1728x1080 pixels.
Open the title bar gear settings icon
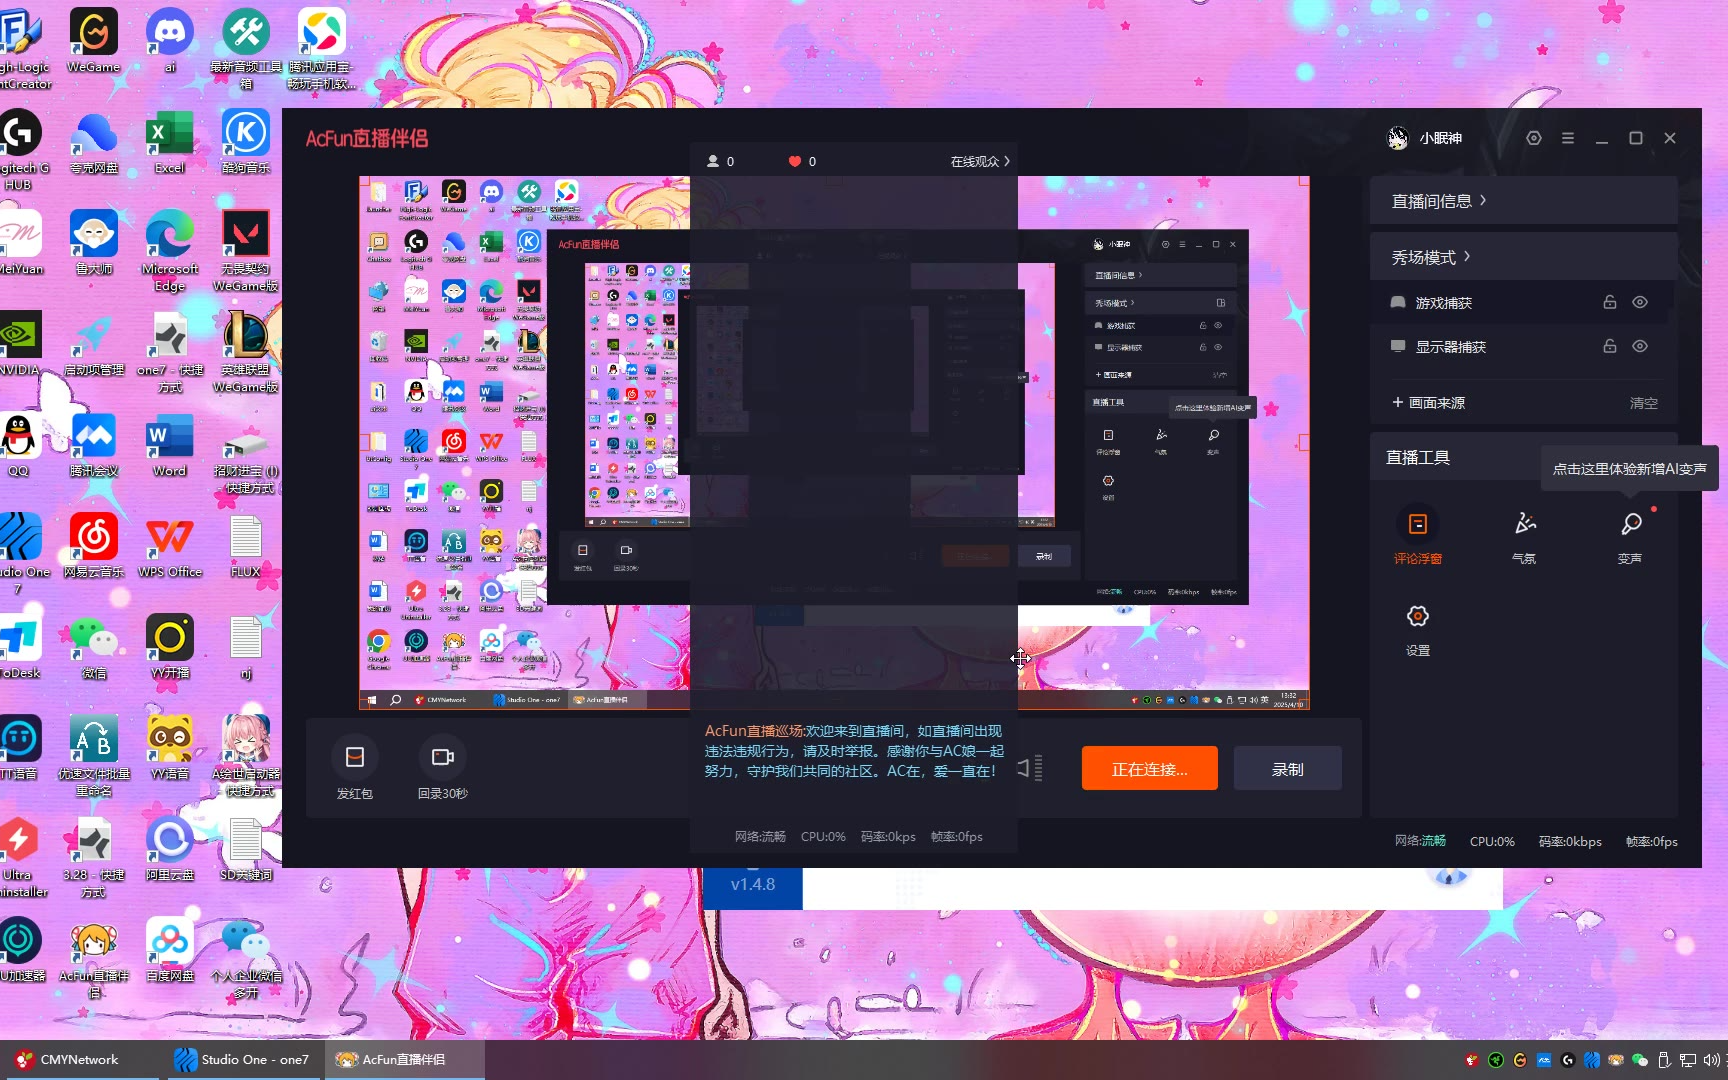pyautogui.click(x=1533, y=138)
